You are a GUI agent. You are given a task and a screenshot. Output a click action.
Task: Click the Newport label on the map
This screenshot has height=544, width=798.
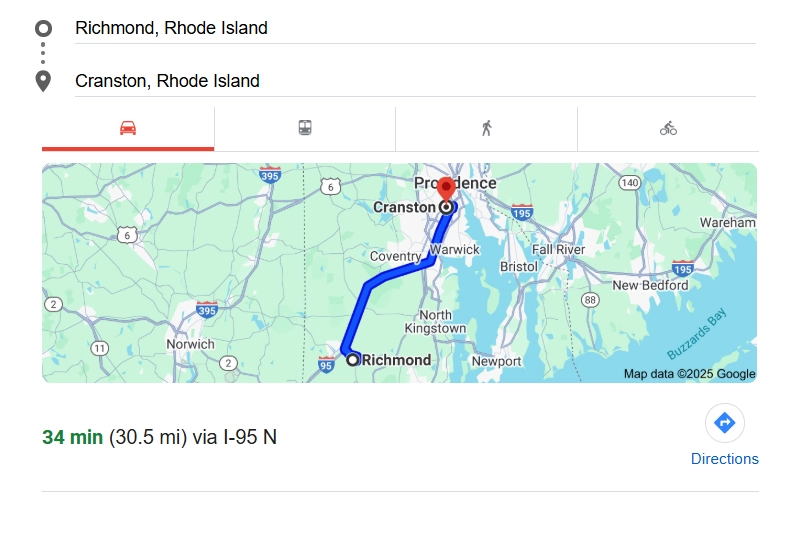click(x=496, y=361)
